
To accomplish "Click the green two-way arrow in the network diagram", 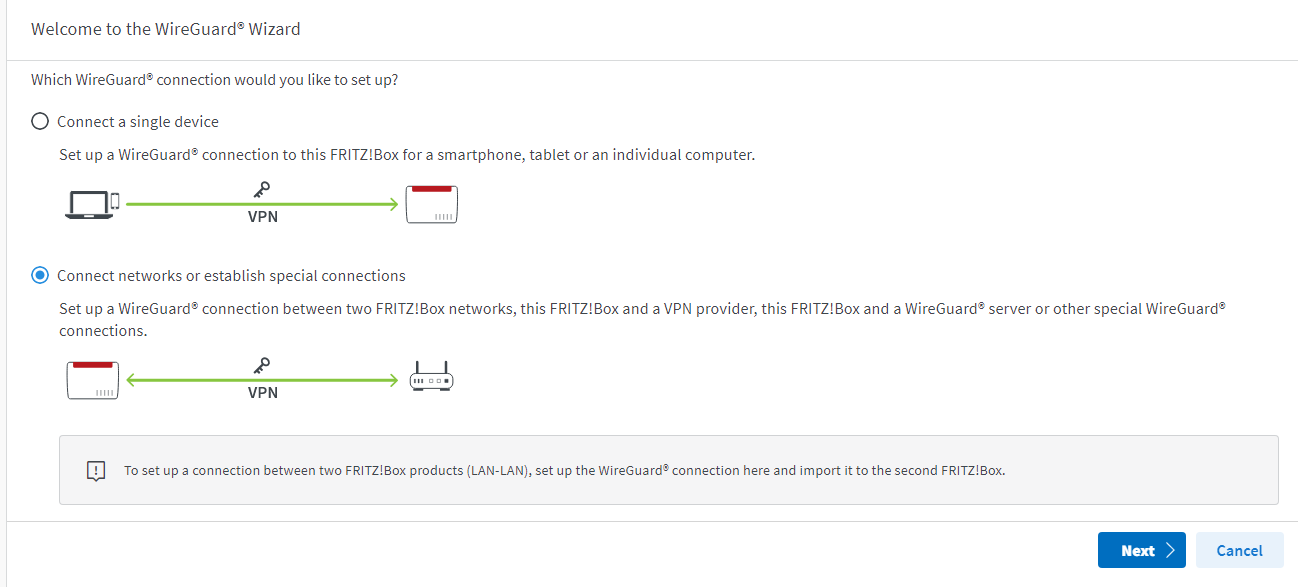I will (263, 380).
